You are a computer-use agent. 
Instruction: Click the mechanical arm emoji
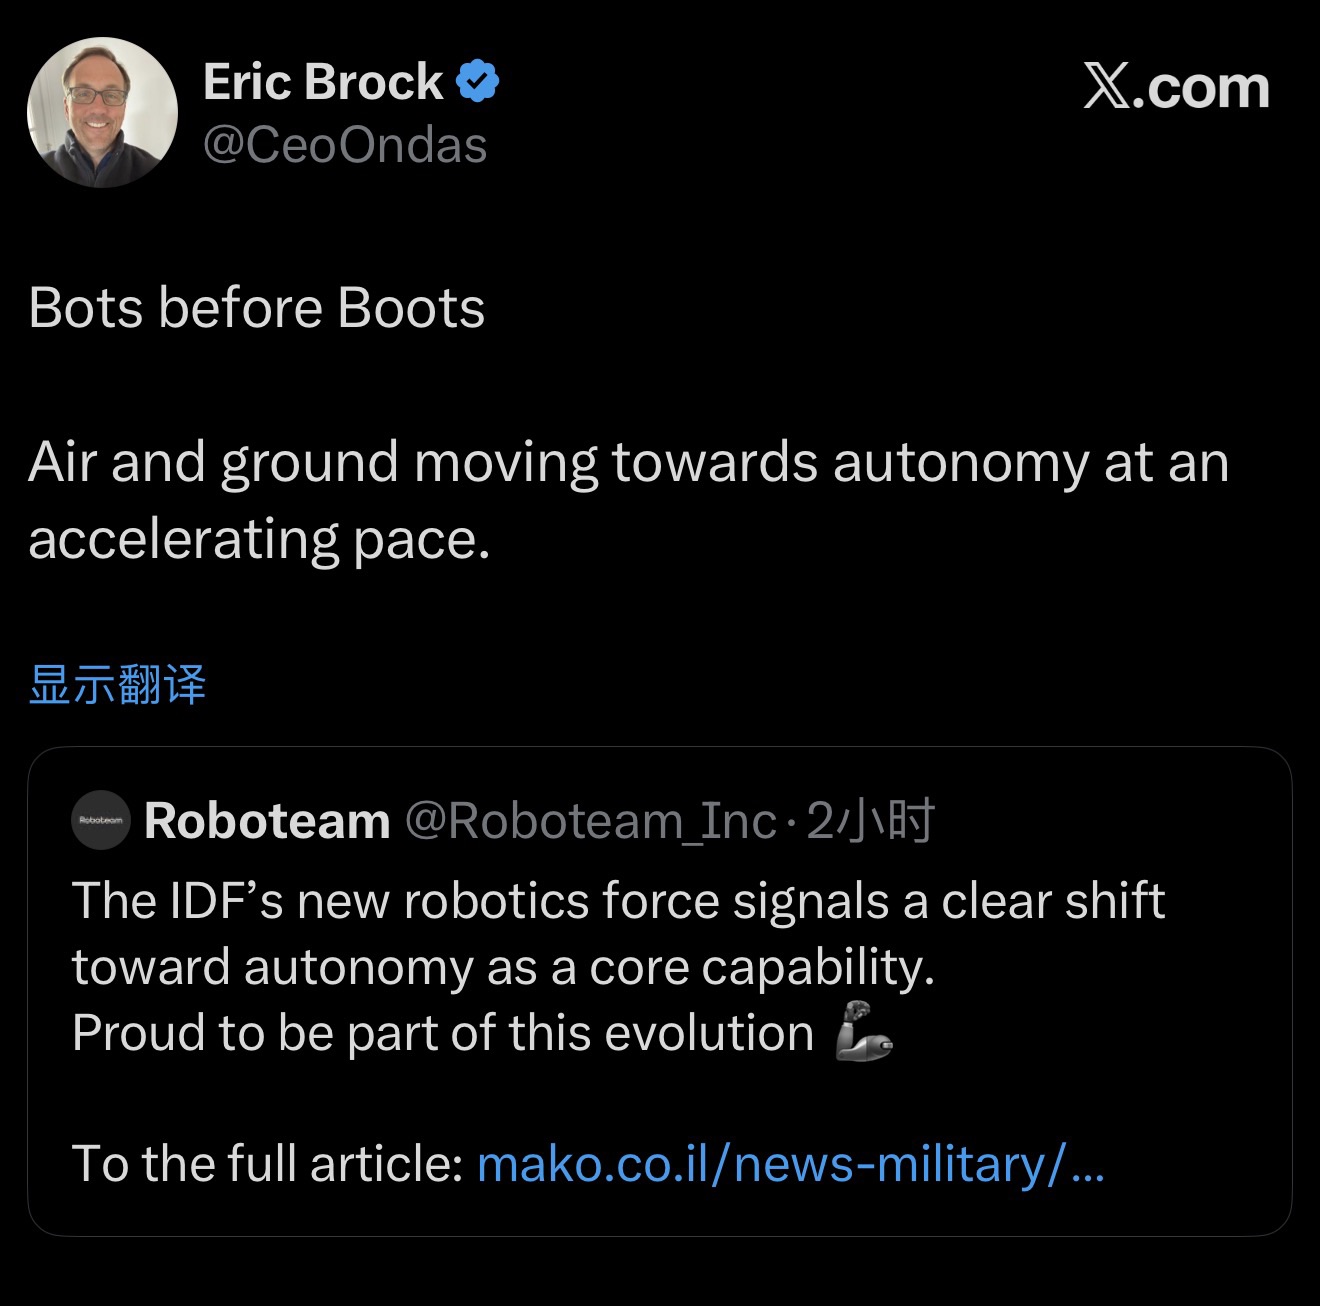point(863,1032)
